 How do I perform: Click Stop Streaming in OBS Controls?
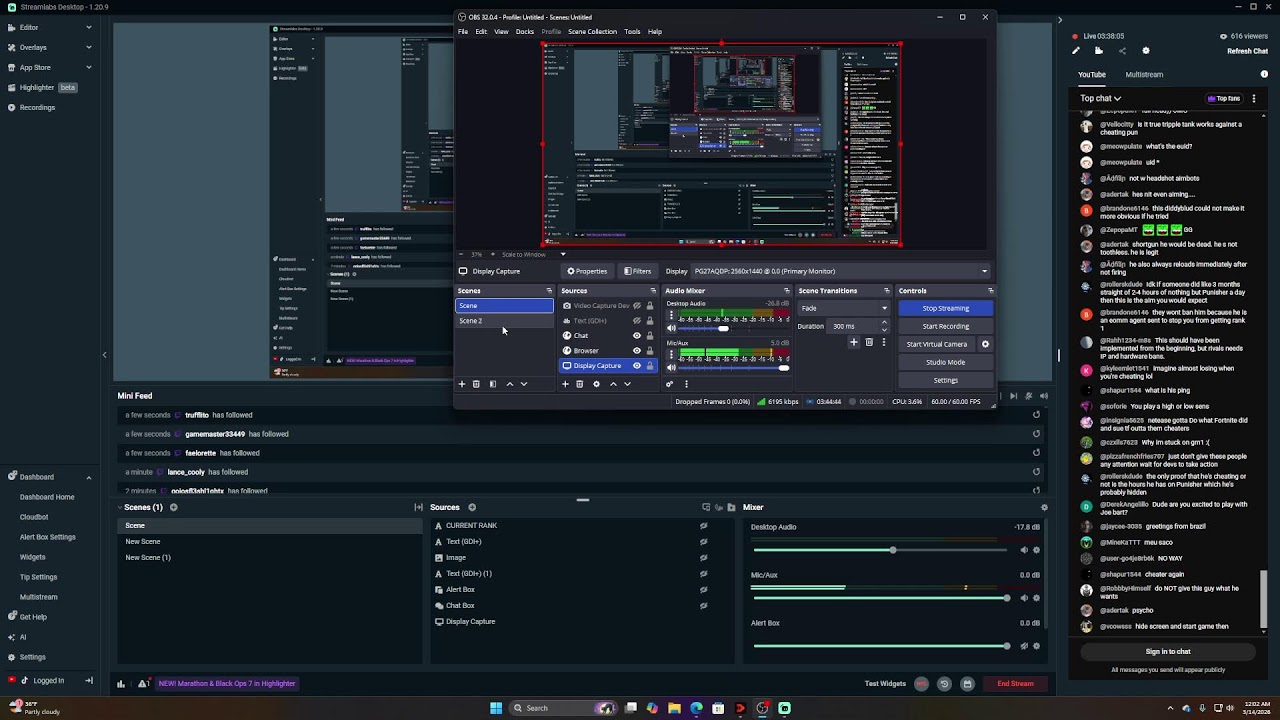click(x=945, y=308)
